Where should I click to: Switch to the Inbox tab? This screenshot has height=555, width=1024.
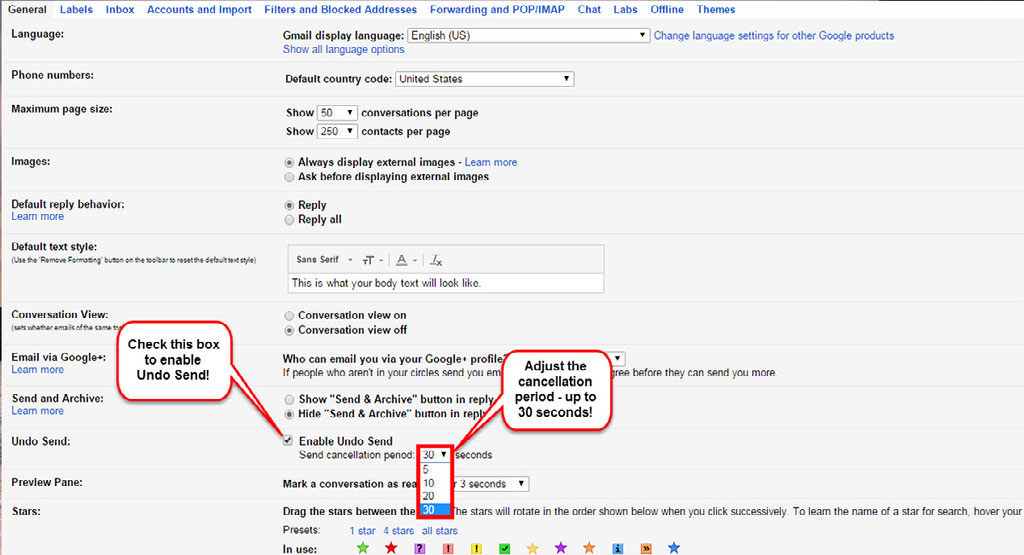(x=120, y=10)
